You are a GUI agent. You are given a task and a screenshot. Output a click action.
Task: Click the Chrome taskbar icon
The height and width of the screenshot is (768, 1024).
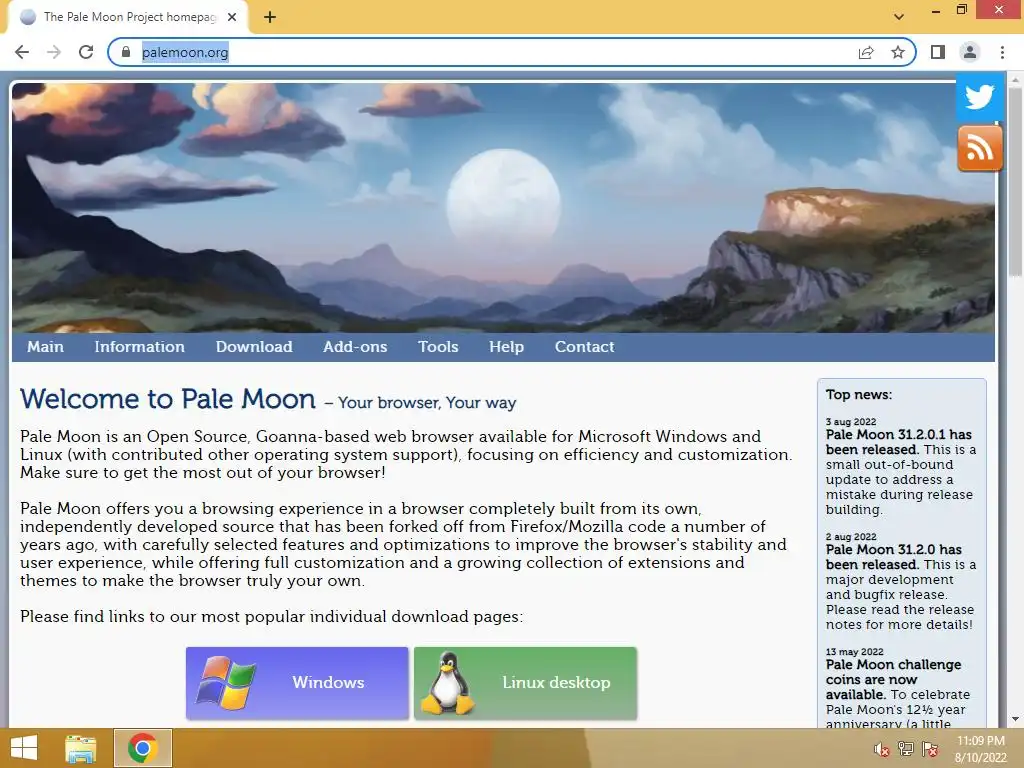[x=142, y=748]
